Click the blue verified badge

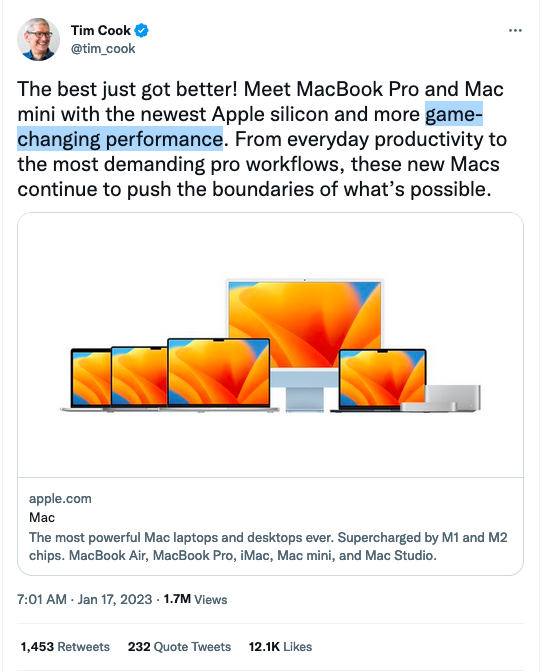point(141,30)
